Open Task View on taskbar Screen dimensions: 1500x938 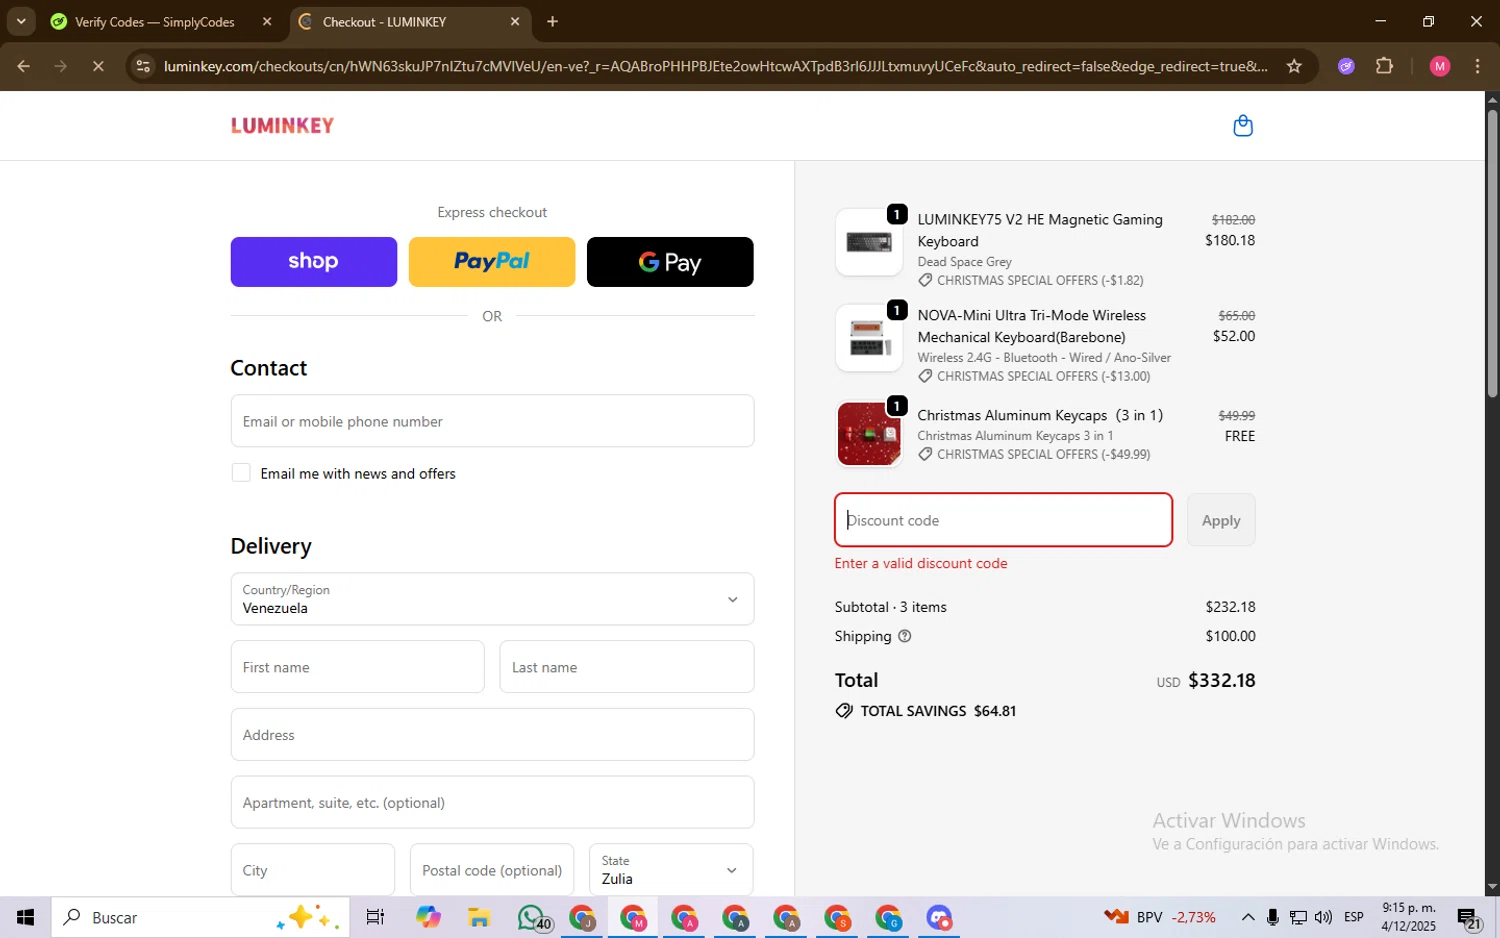tap(375, 917)
